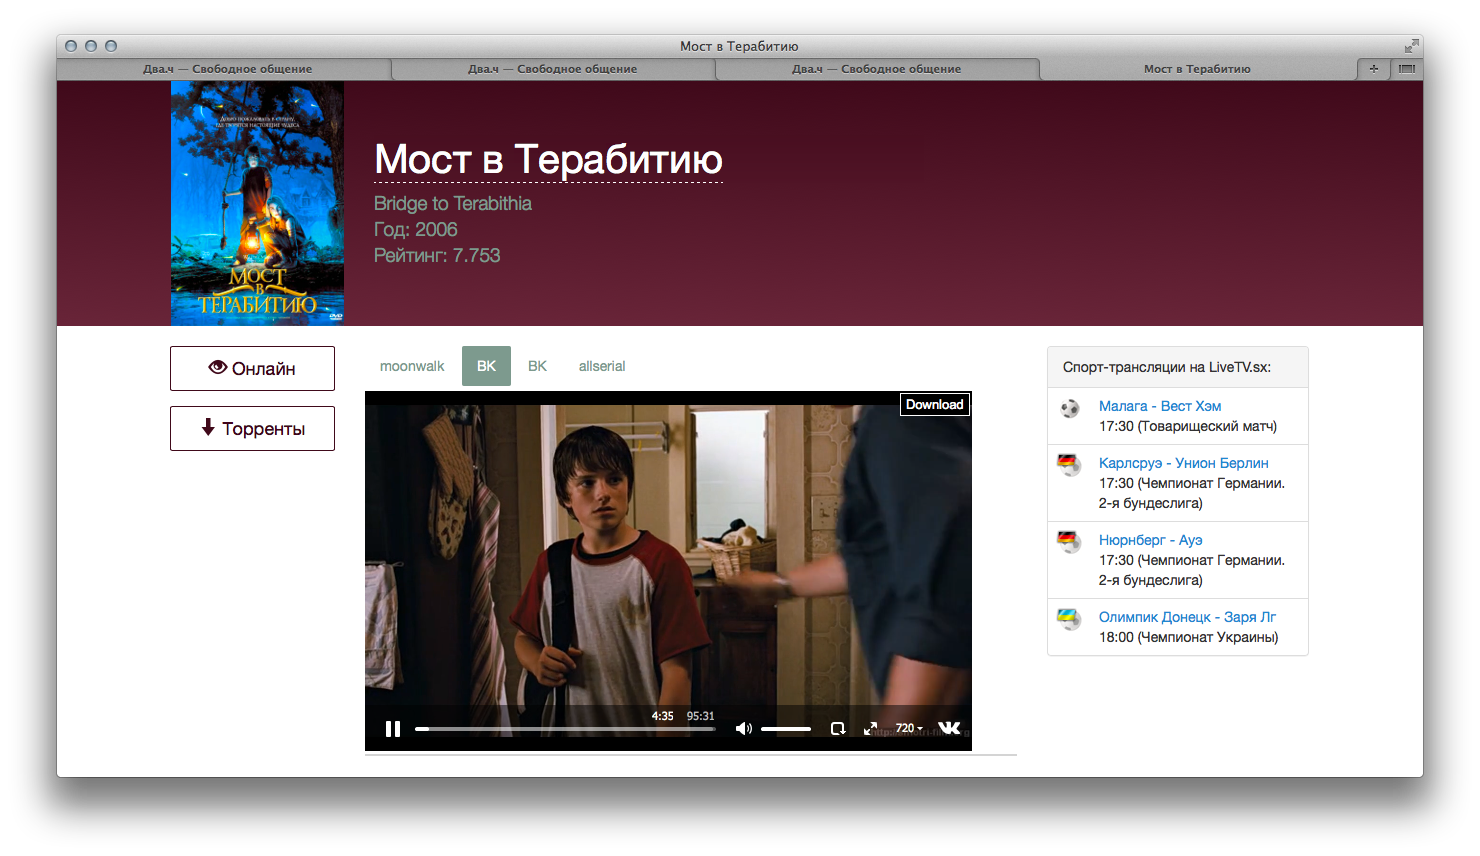This screenshot has width=1480, height=856.
Task: Toggle loop playback in the video player
Action: [x=838, y=729]
